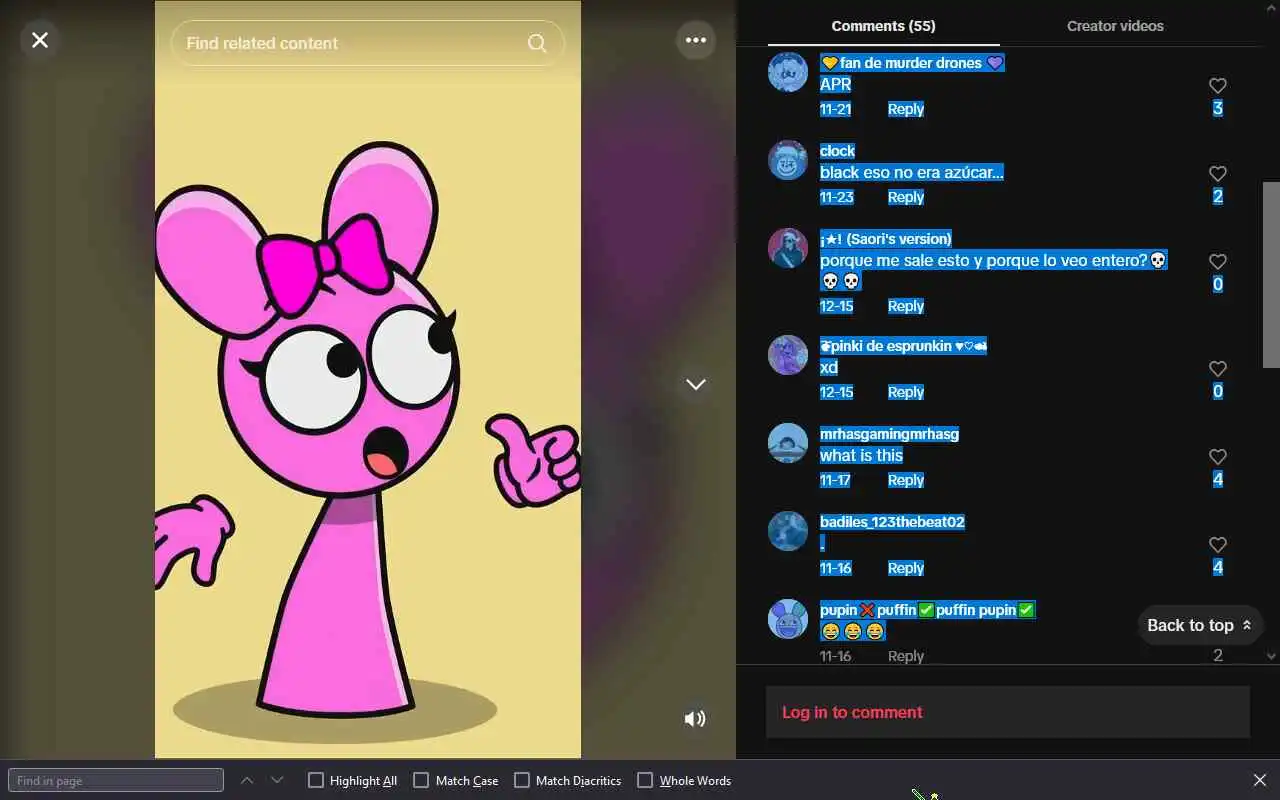Click comment text 'what is this'
This screenshot has height=800, width=1280.
coord(861,455)
